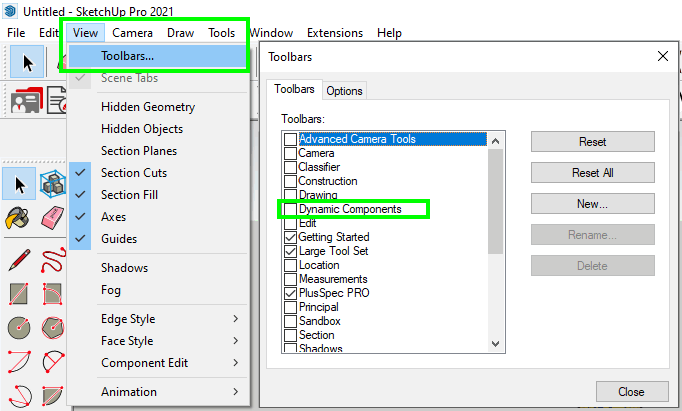This screenshot has height=411, width=682.
Task: Click the Reset All button
Action: pos(592,173)
